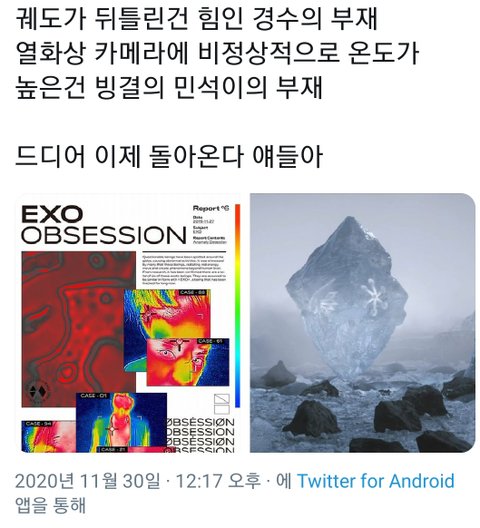Select the tweet line starting with 궤도가
The width and height of the screenshot is (480, 528).
tap(196, 19)
